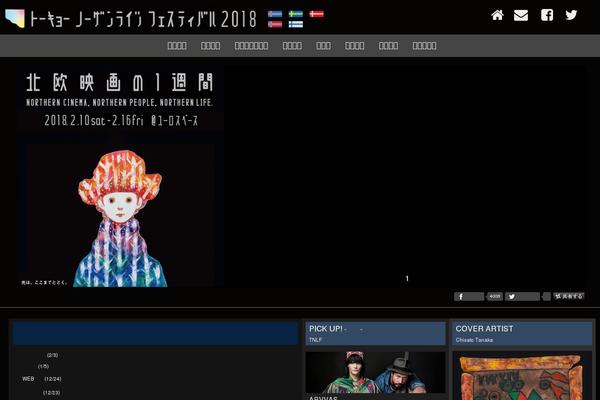Image resolution: width=600 pixels, height=400 pixels.
Task: Open the Tokyo Northern Lights Festival 2018 title
Action: click(x=143, y=19)
